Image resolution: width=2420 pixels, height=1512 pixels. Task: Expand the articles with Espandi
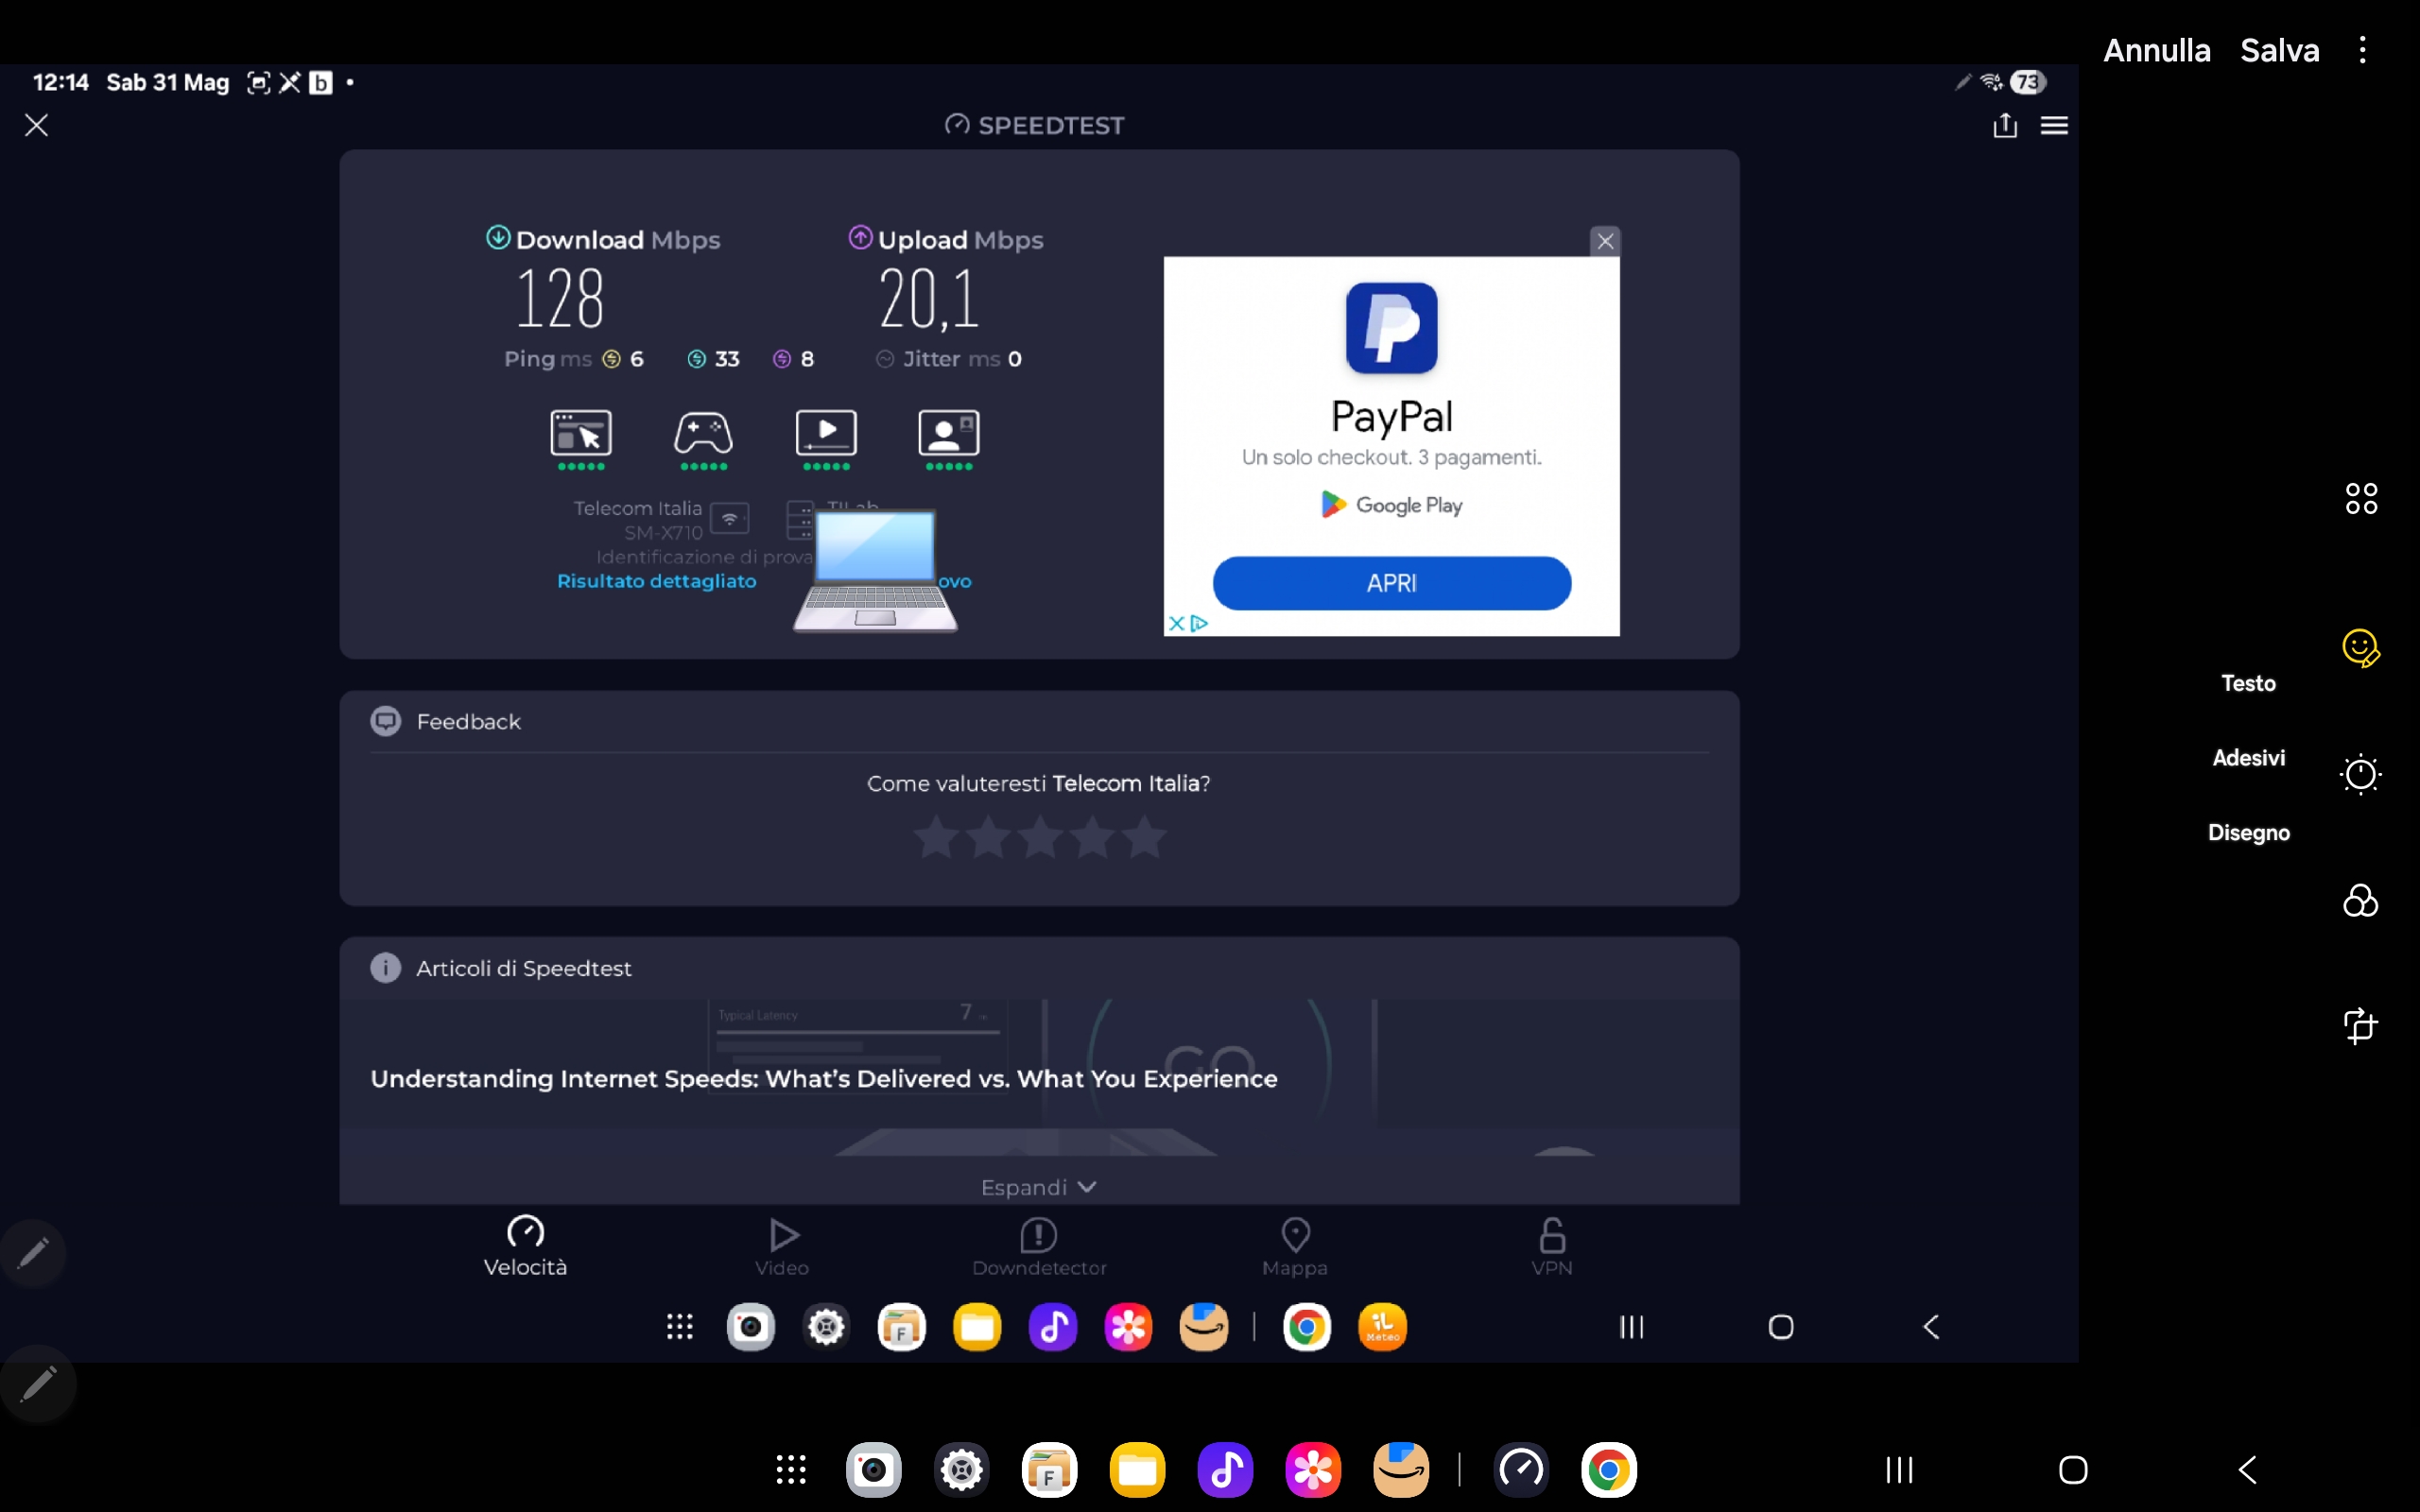[x=1039, y=1187]
